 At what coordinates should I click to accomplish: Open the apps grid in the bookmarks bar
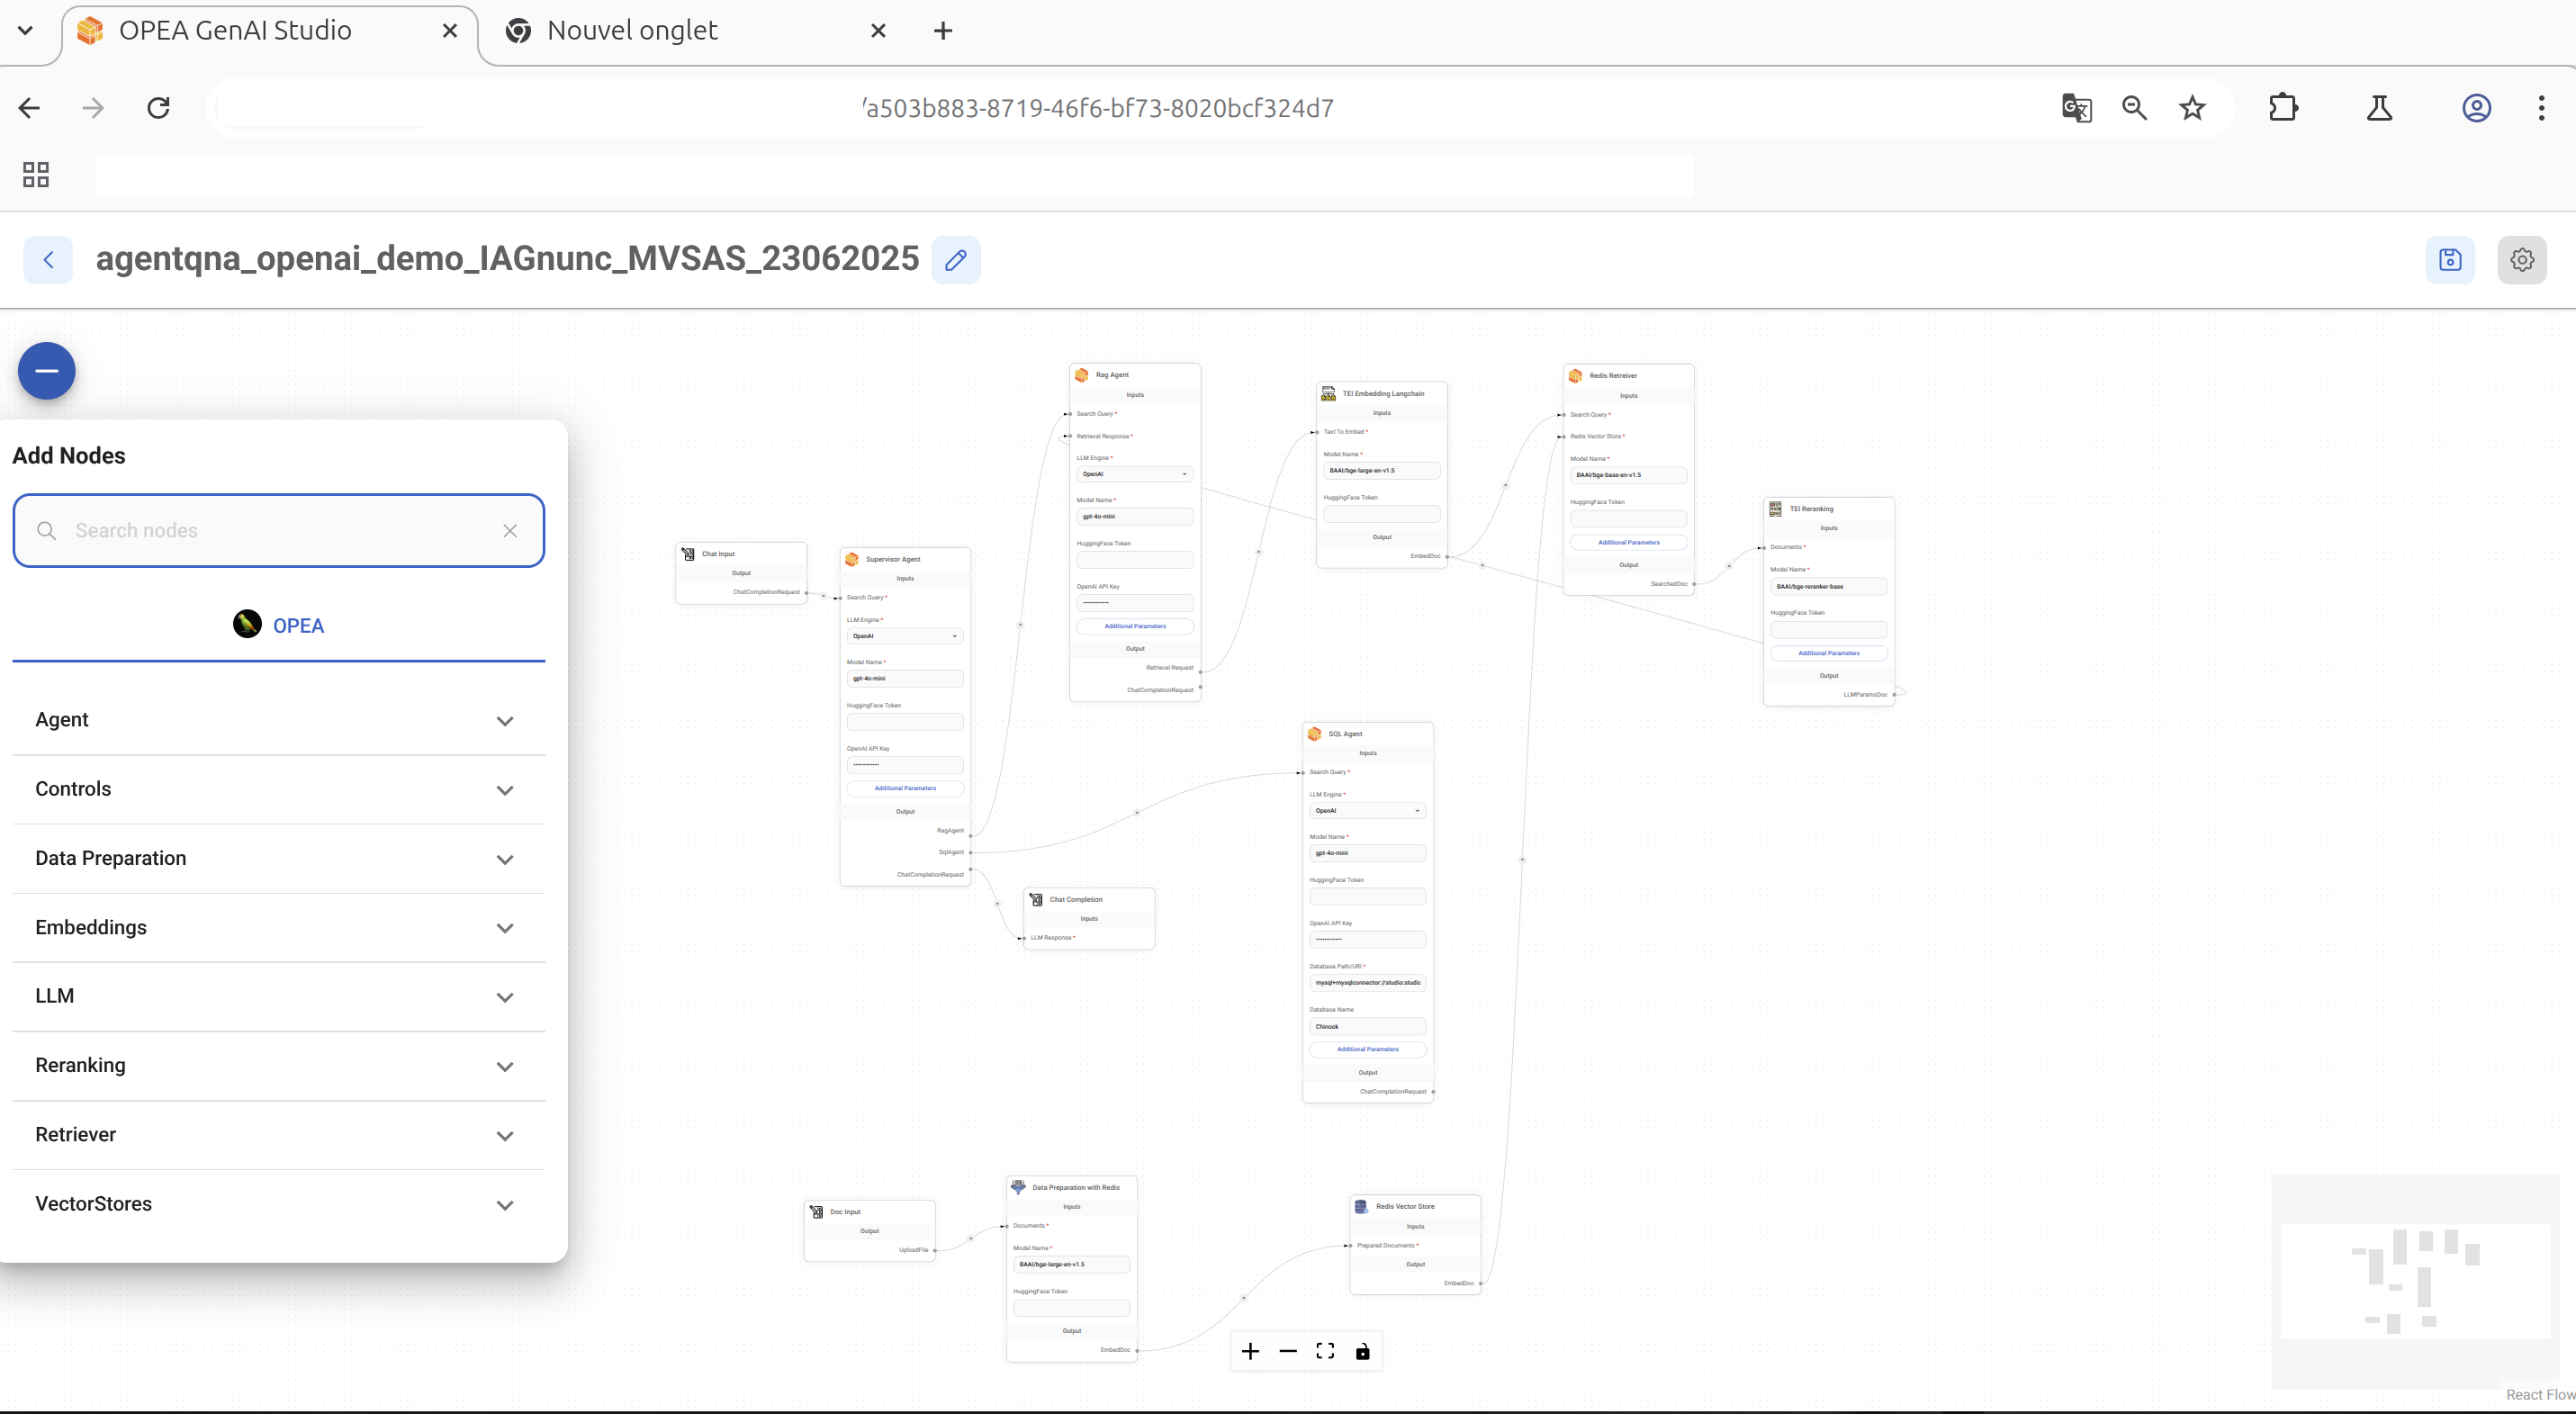[x=36, y=175]
